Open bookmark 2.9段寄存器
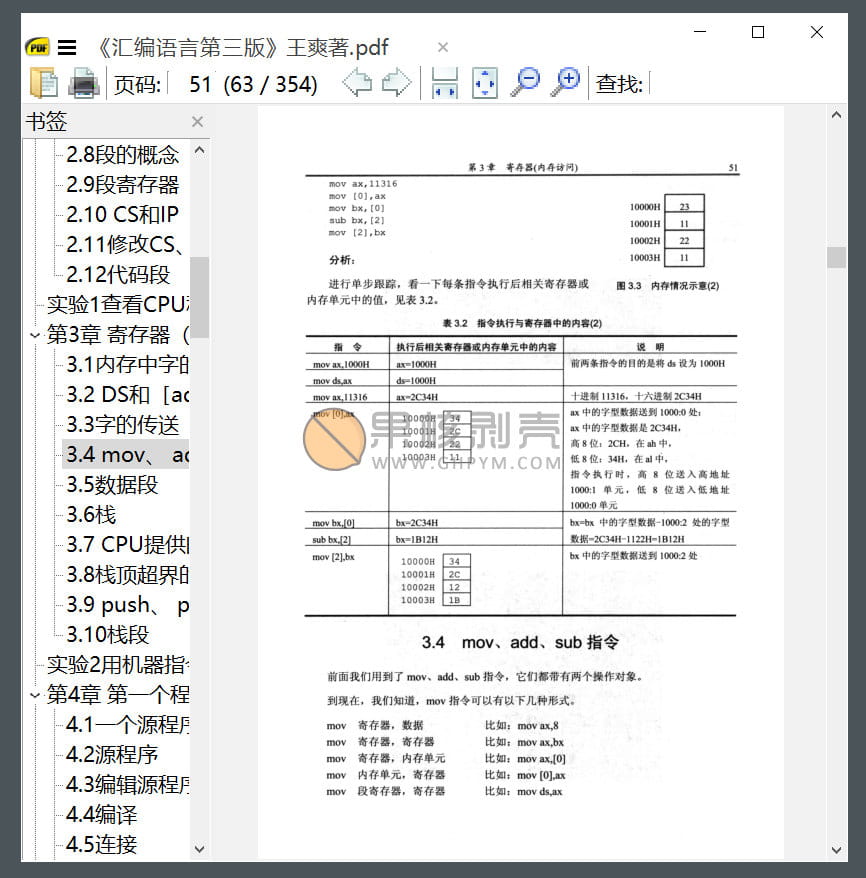The width and height of the screenshot is (866, 878). point(123,185)
